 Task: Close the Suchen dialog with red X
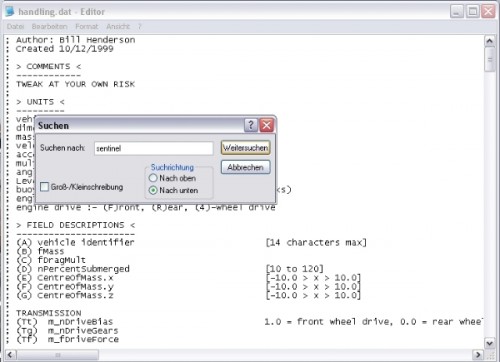pos(267,125)
